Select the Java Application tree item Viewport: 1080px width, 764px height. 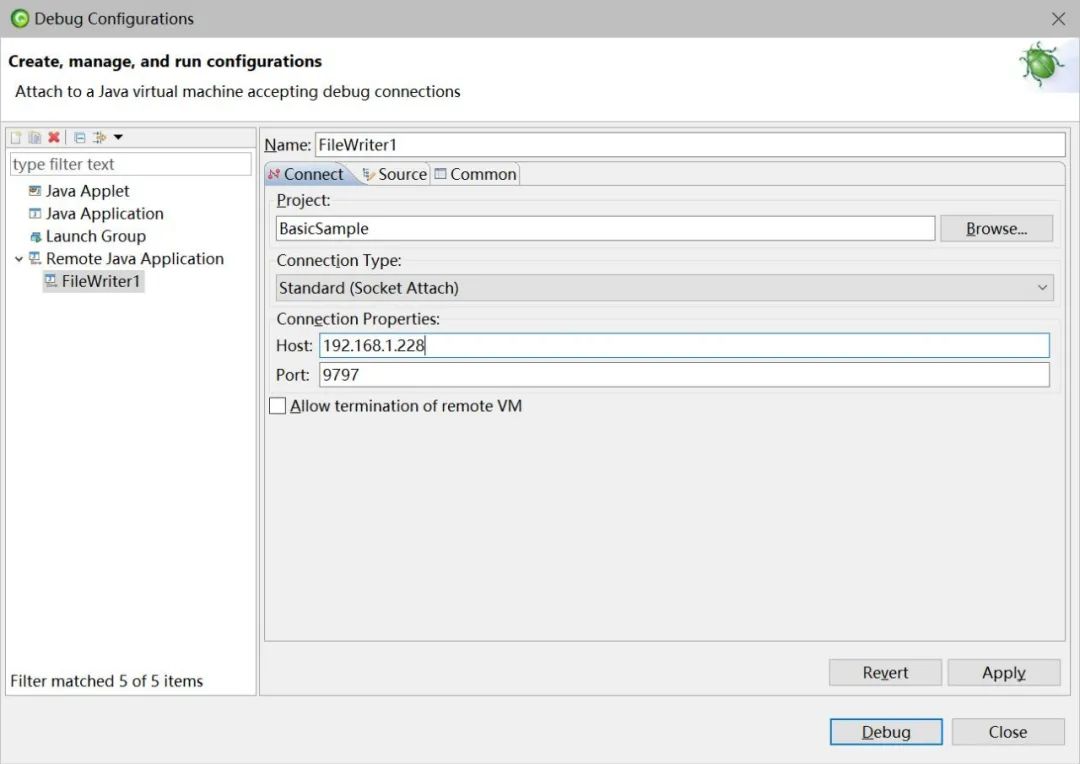click(104, 214)
